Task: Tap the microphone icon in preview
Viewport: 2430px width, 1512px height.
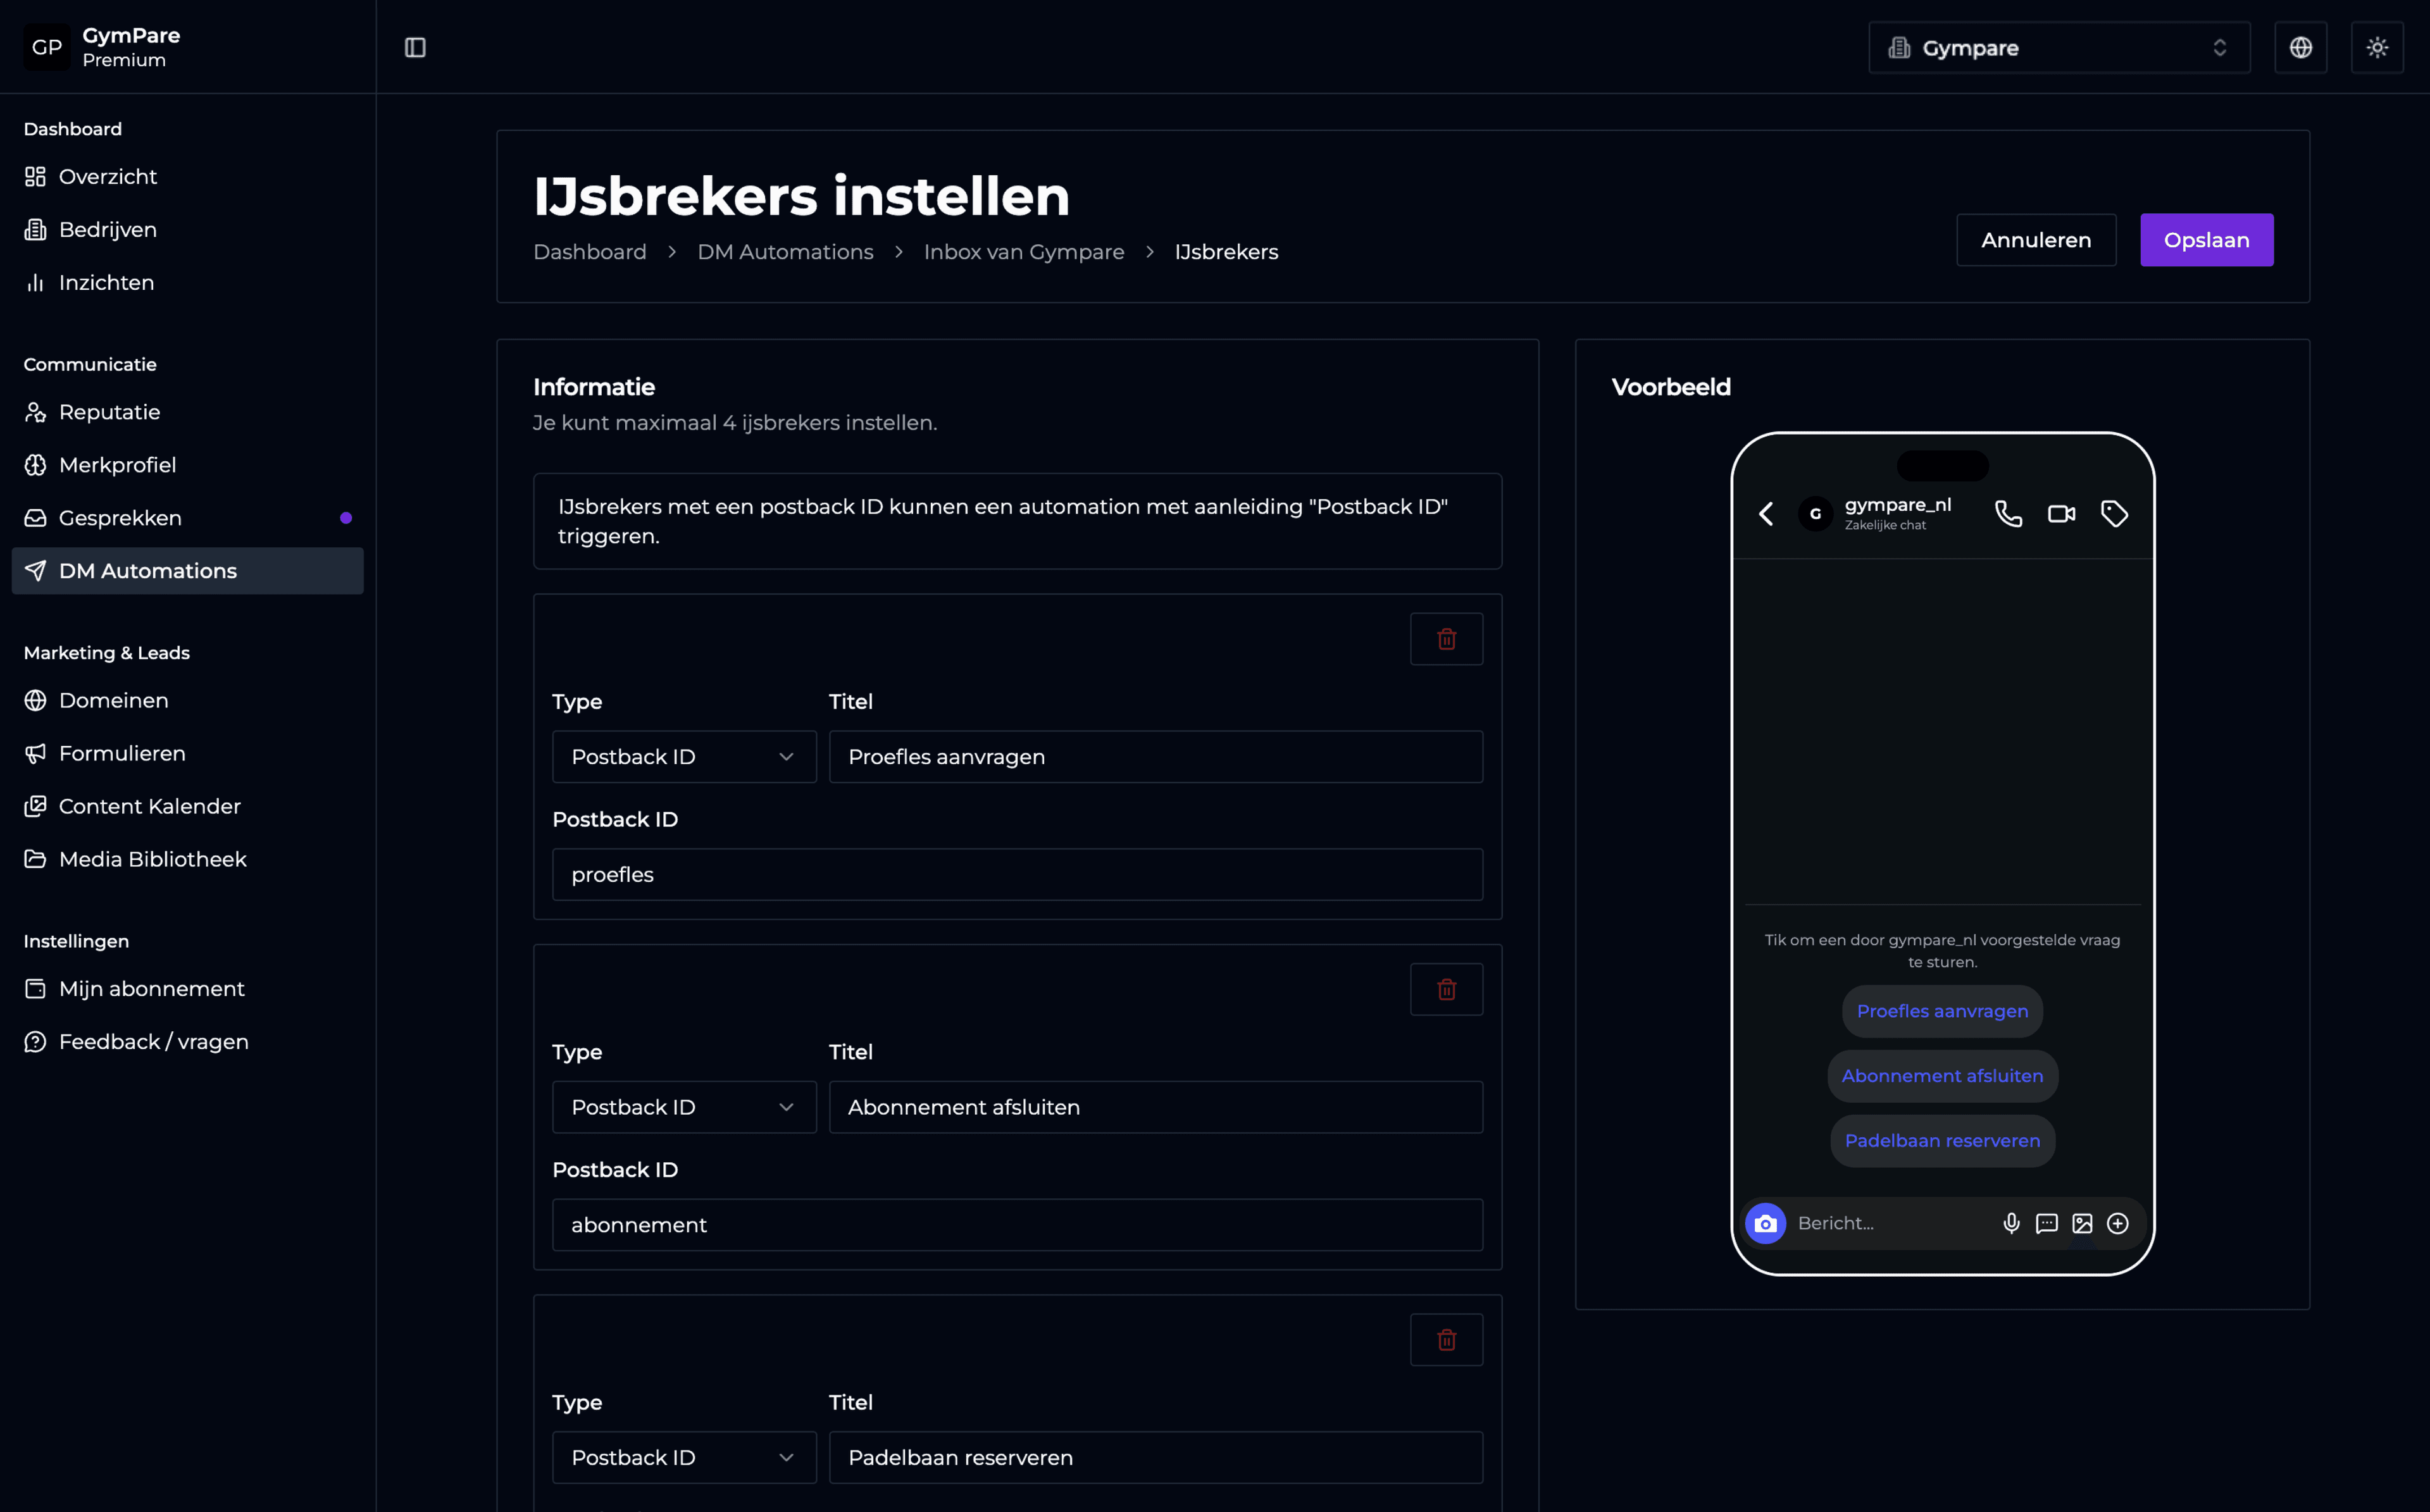Action: coord(2011,1223)
